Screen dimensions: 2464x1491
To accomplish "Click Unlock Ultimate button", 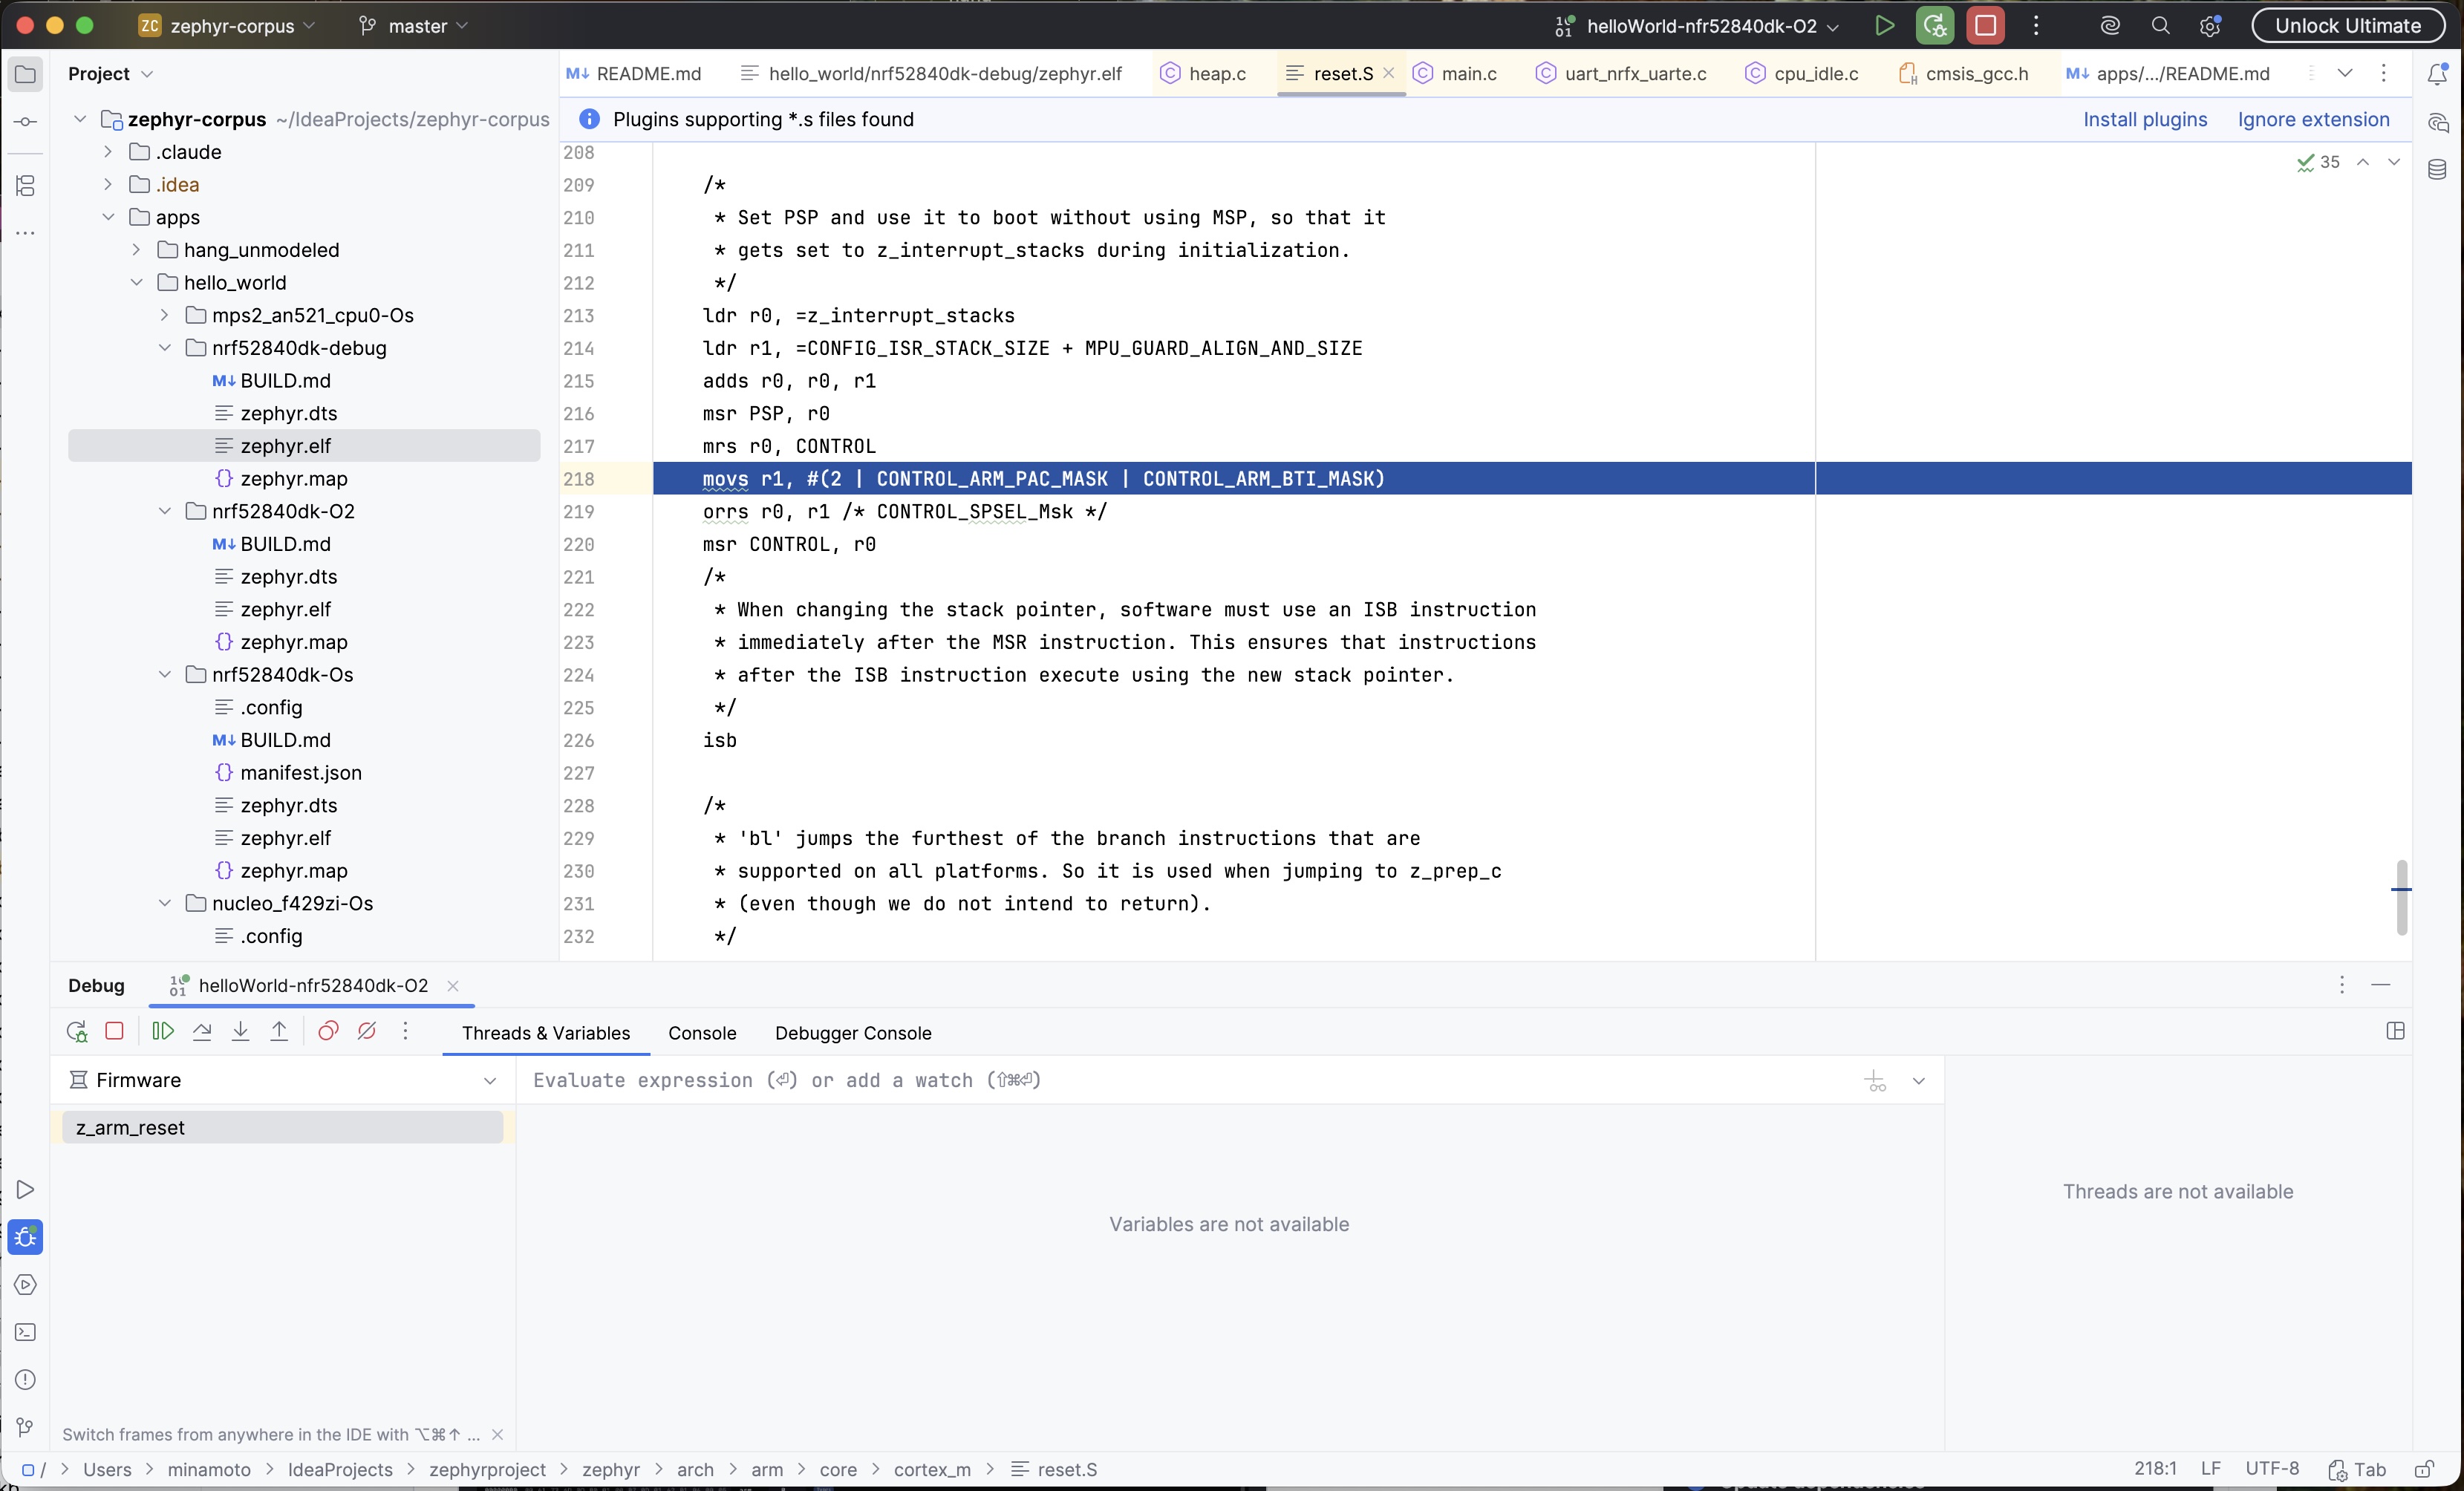I will pos(2348,26).
